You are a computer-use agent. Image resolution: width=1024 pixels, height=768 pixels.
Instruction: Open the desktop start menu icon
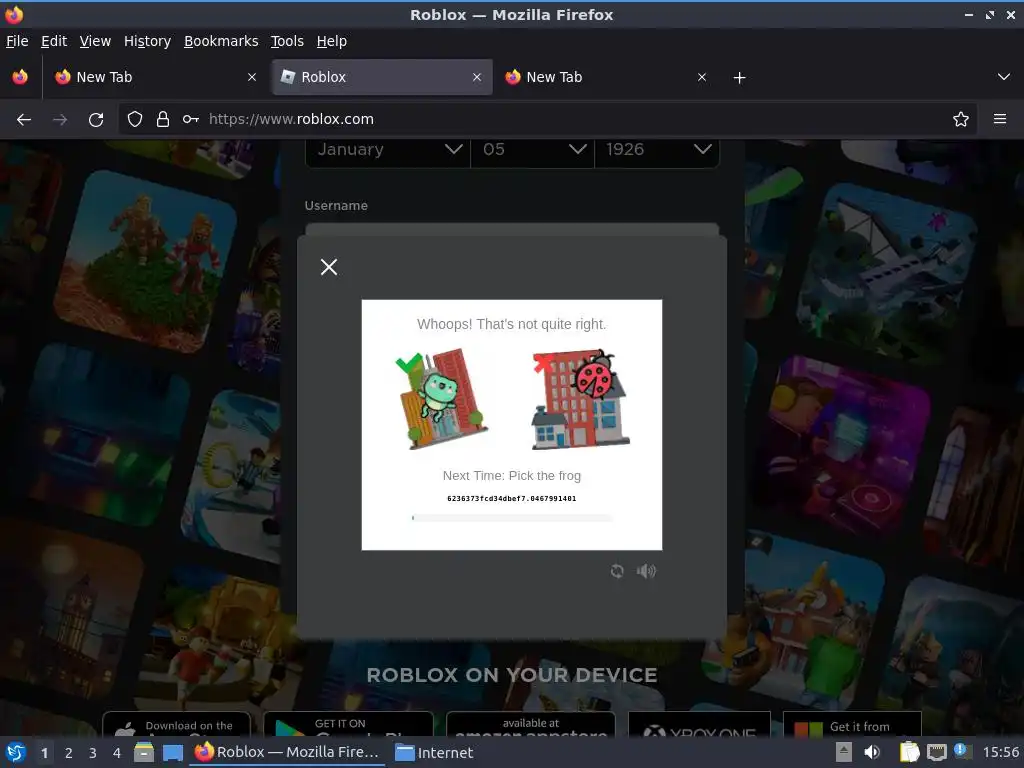(16, 753)
